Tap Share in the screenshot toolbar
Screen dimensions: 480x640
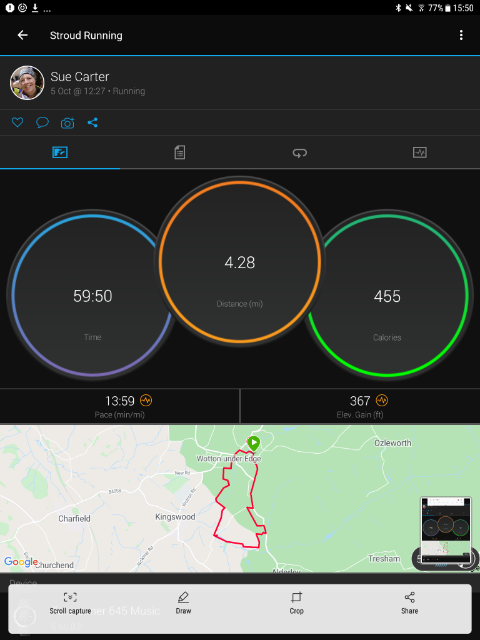click(409, 603)
